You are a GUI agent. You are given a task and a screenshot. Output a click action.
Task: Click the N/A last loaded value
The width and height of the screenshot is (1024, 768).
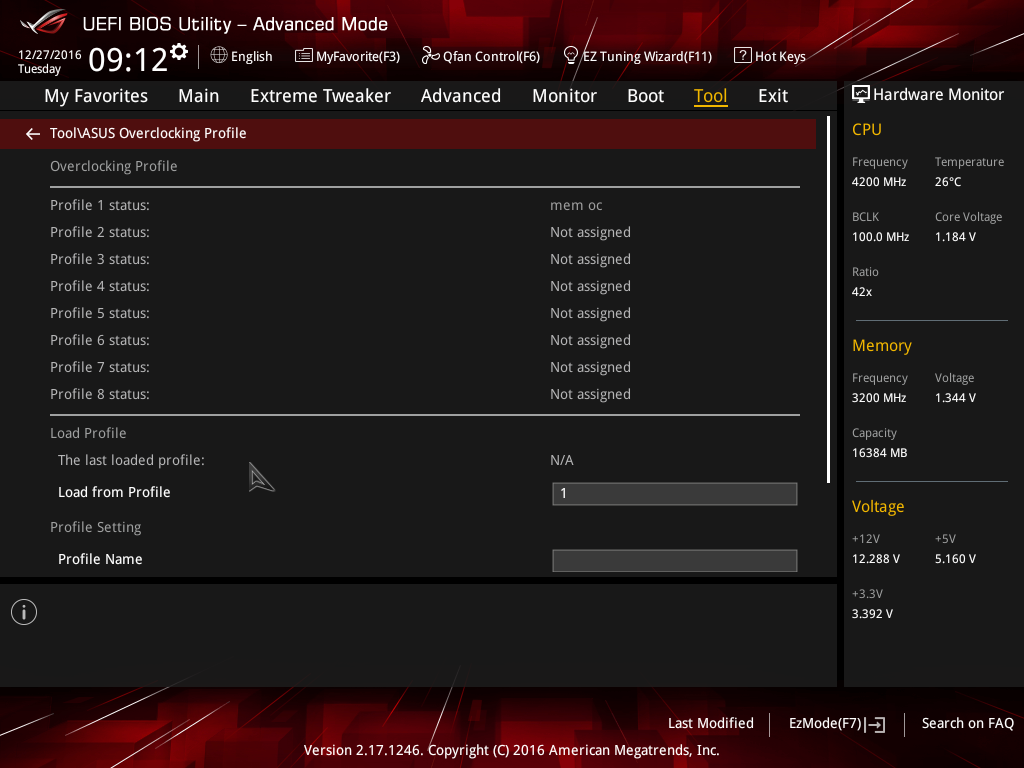click(562, 460)
